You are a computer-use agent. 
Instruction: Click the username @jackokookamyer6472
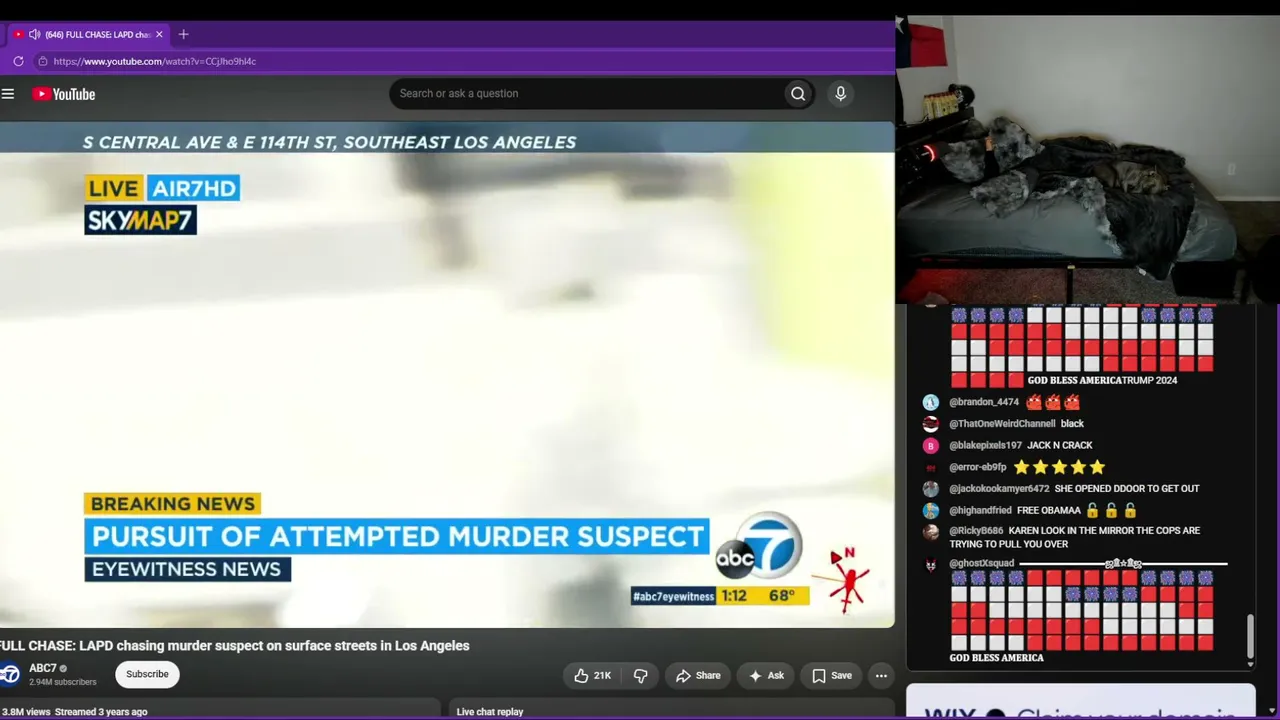click(x=999, y=489)
